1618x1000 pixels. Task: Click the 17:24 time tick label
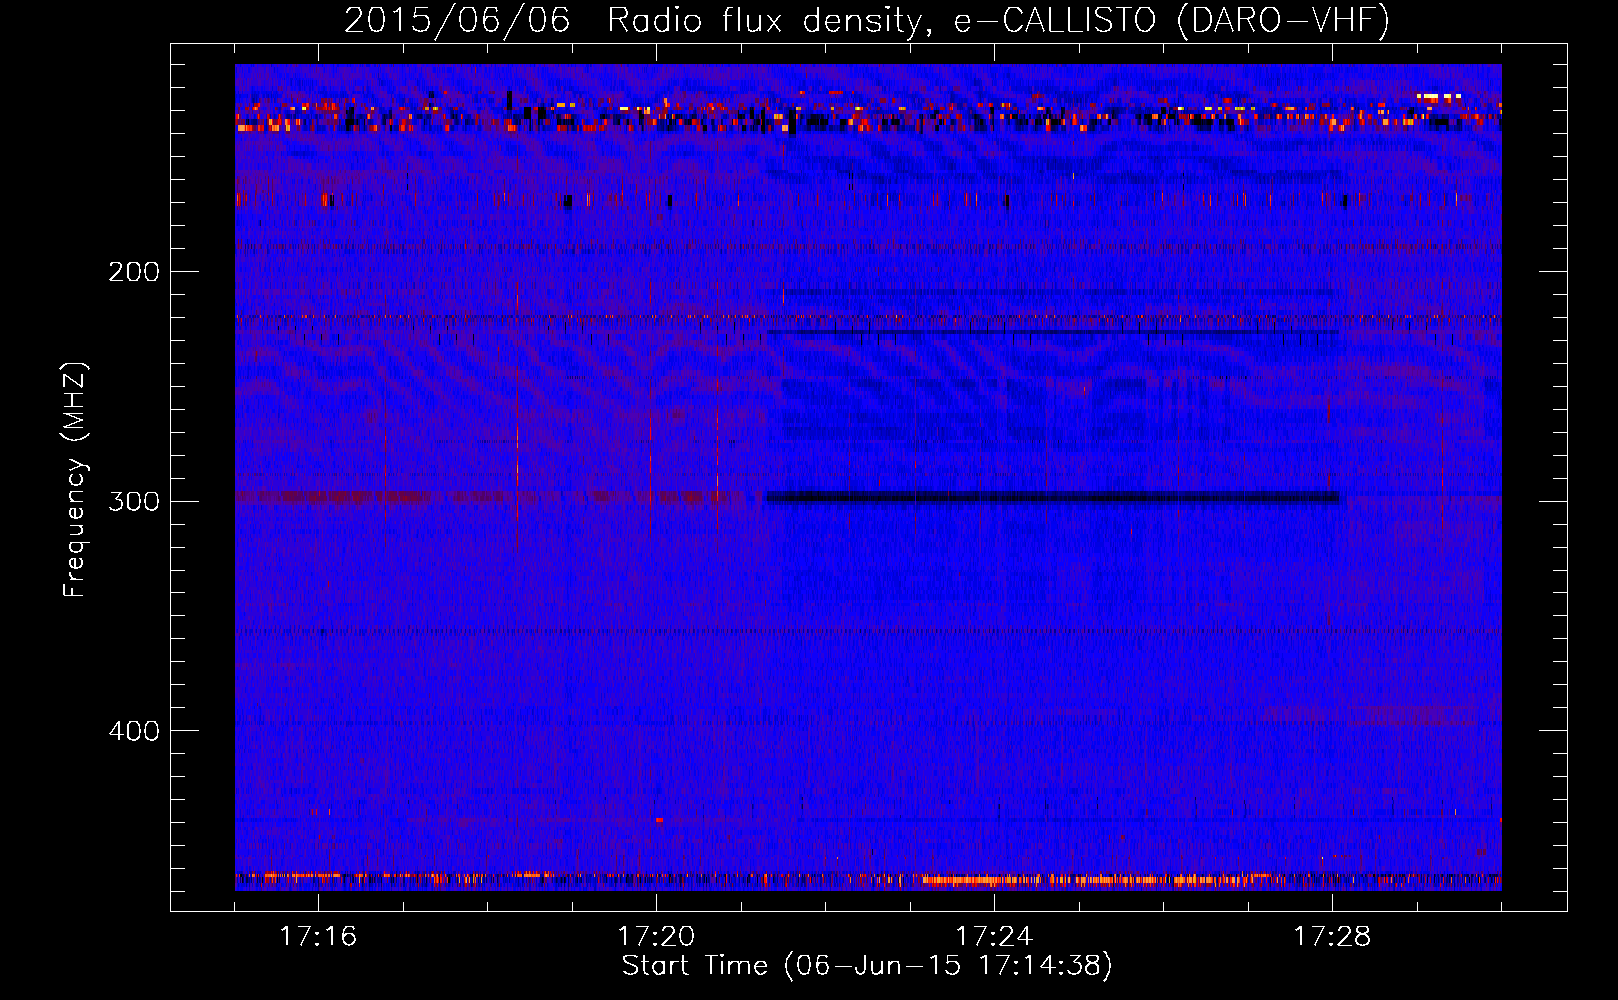point(994,937)
